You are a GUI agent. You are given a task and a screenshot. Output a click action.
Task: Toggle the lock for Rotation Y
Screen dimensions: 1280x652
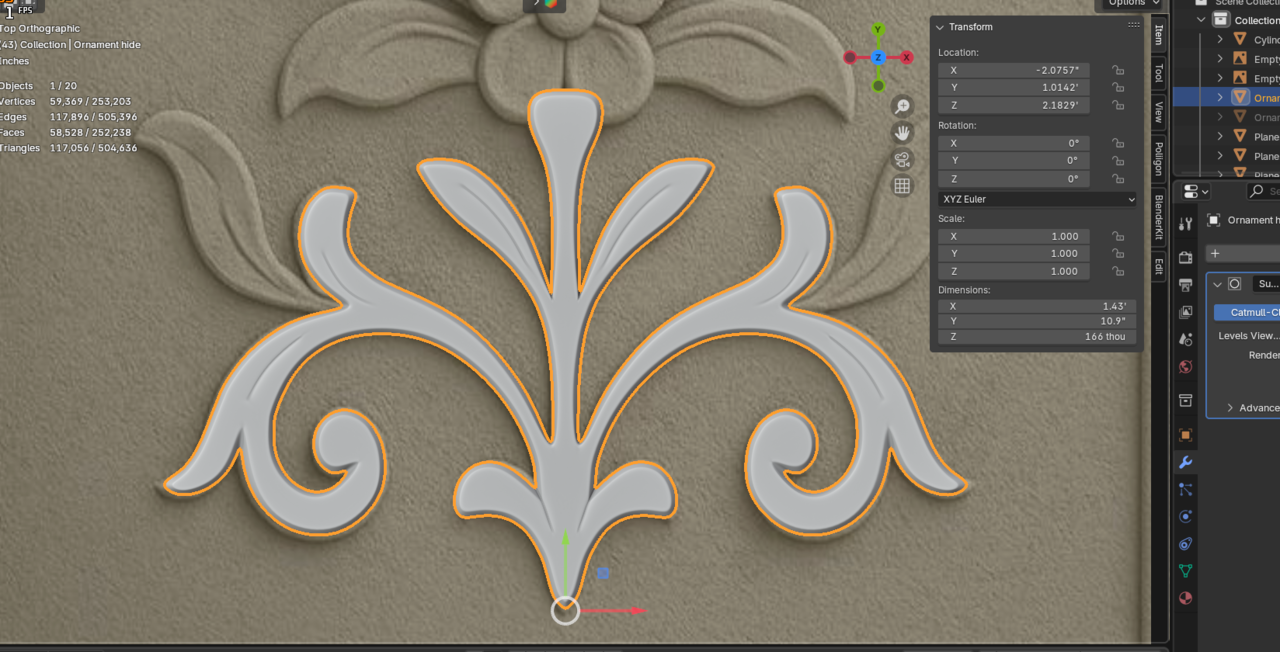point(1118,160)
